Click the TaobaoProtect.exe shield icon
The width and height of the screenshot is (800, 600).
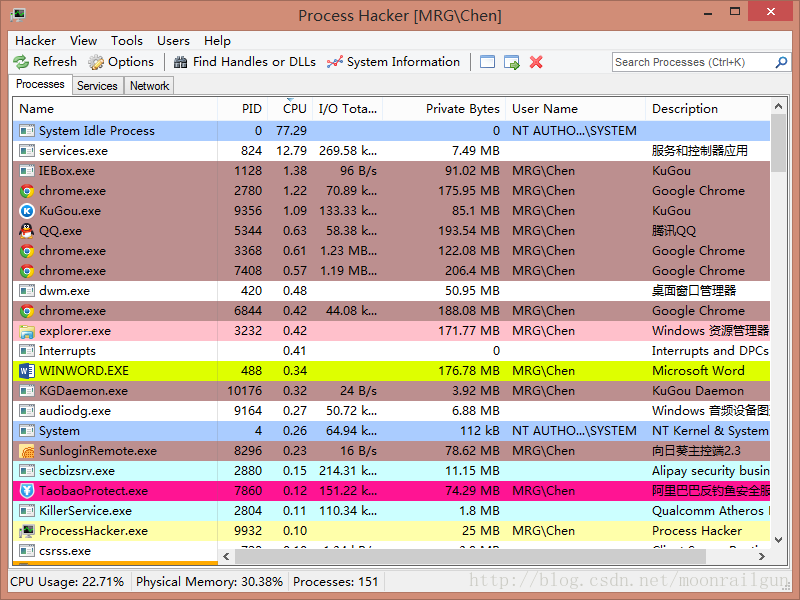27,491
